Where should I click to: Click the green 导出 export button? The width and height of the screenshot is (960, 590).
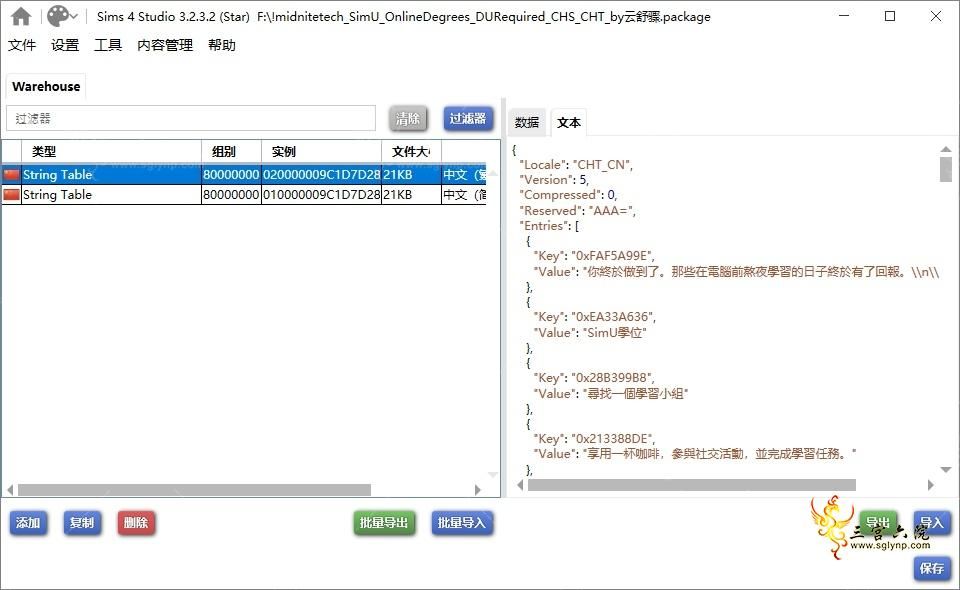[878, 523]
